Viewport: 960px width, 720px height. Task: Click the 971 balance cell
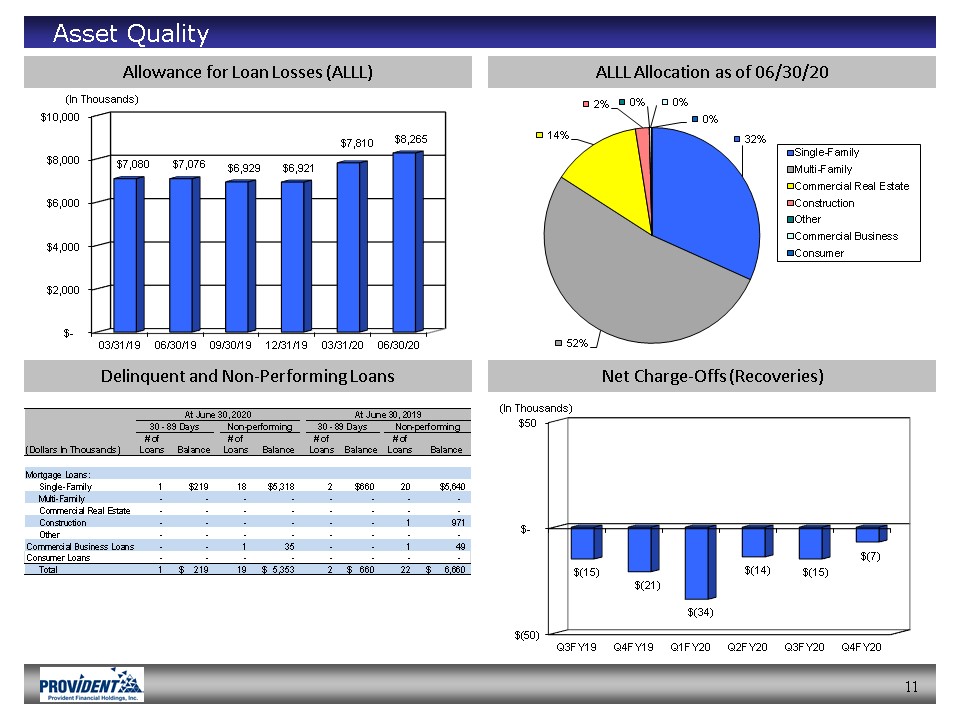click(x=458, y=523)
